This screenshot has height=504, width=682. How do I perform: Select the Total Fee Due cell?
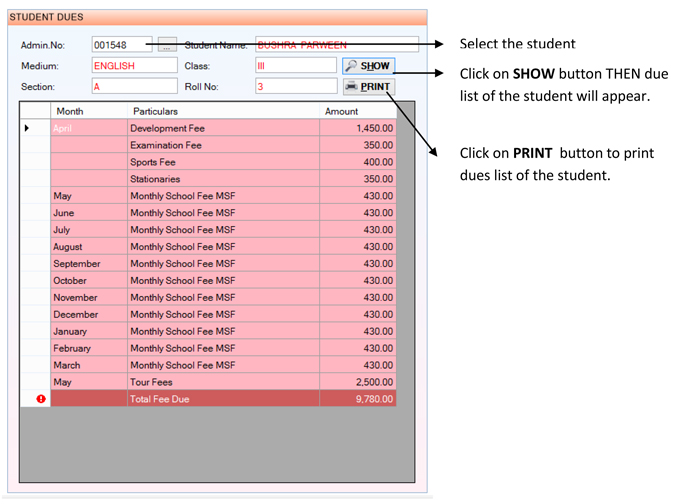pos(224,399)
